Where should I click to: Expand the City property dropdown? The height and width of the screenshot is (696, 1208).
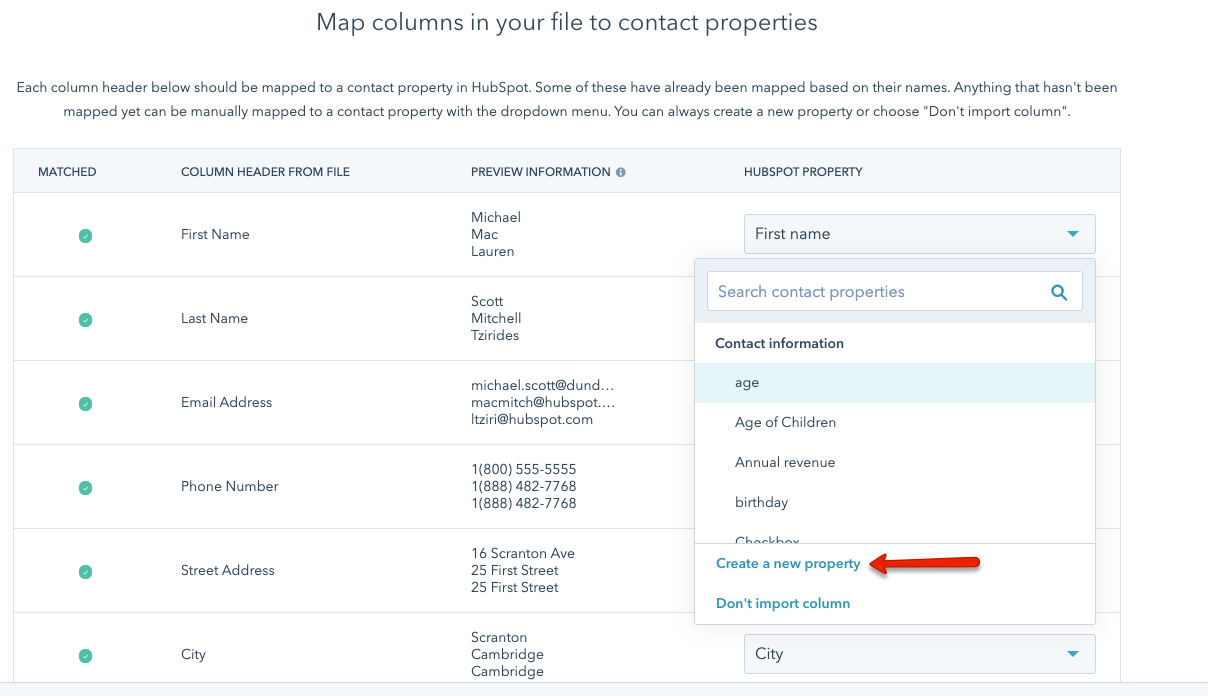(919, 654)
